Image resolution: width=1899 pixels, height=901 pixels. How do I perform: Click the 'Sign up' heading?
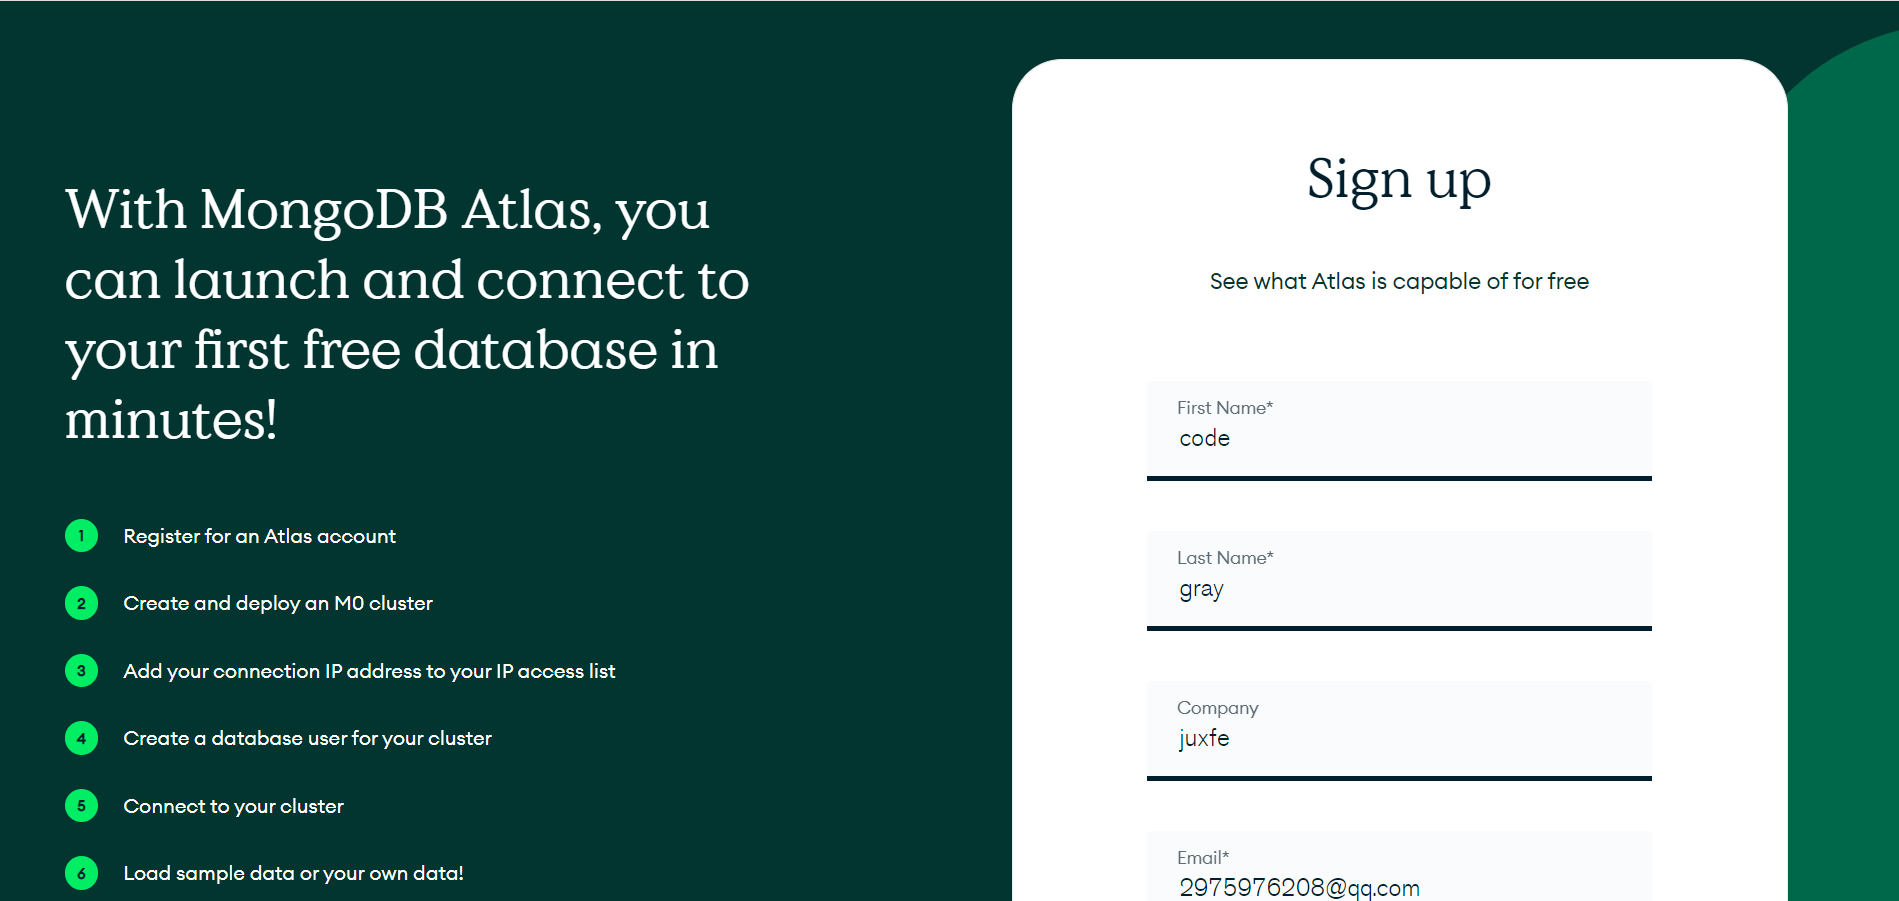coord(1398,180)
